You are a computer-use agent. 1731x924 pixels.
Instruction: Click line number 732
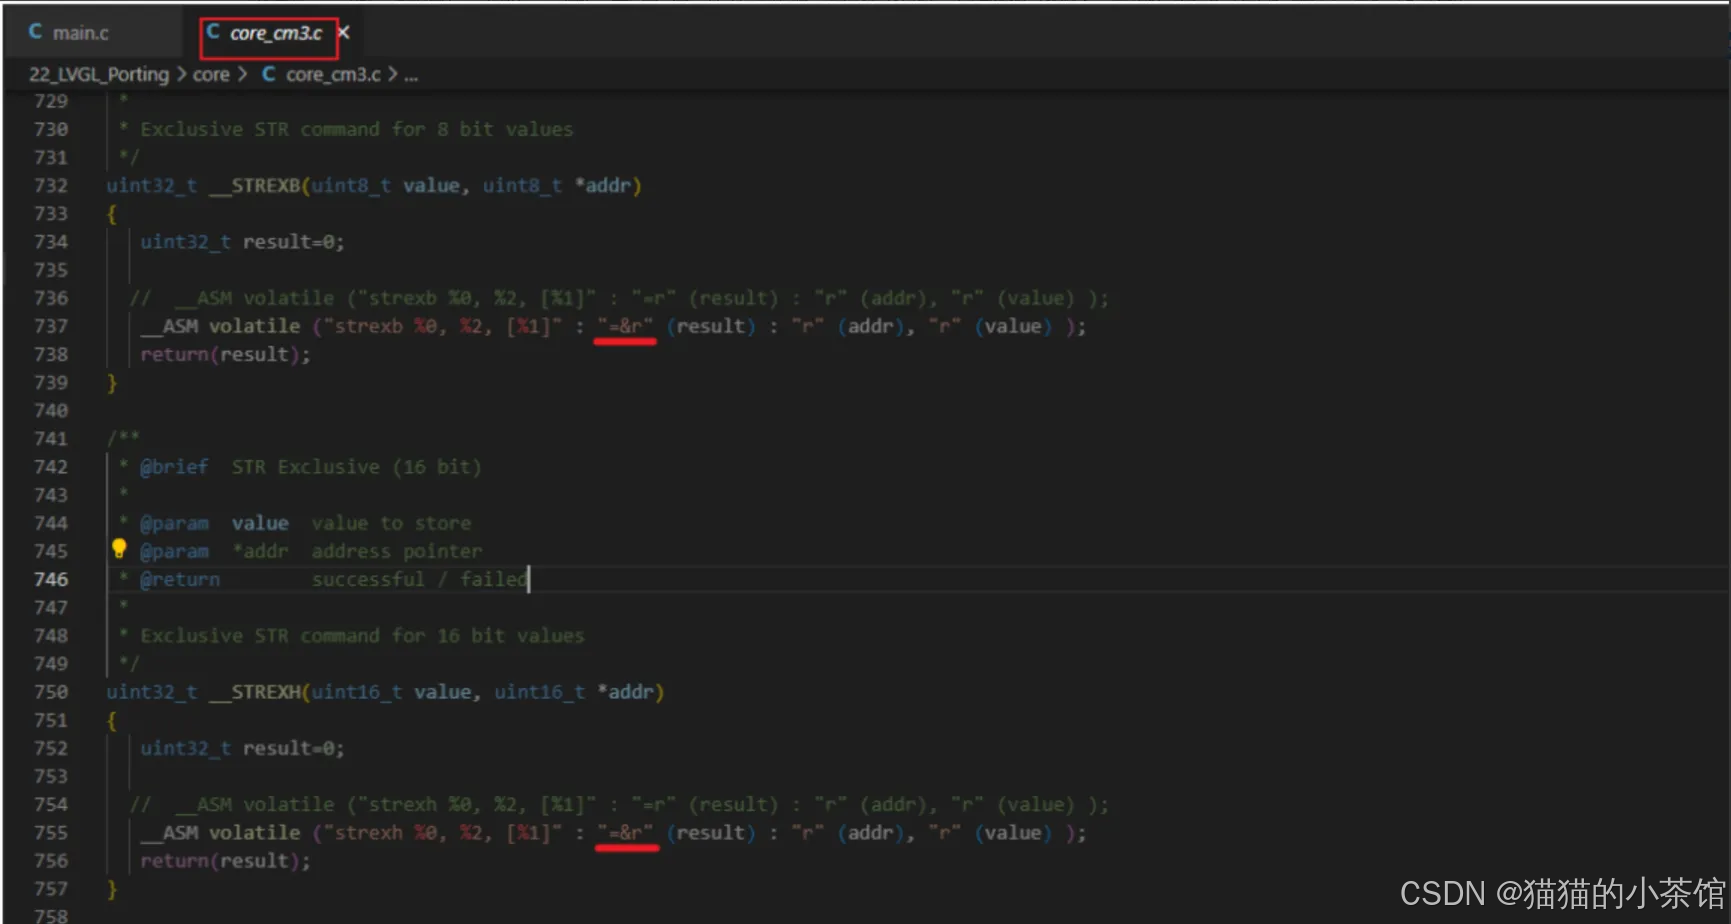[x=51, y=186]
